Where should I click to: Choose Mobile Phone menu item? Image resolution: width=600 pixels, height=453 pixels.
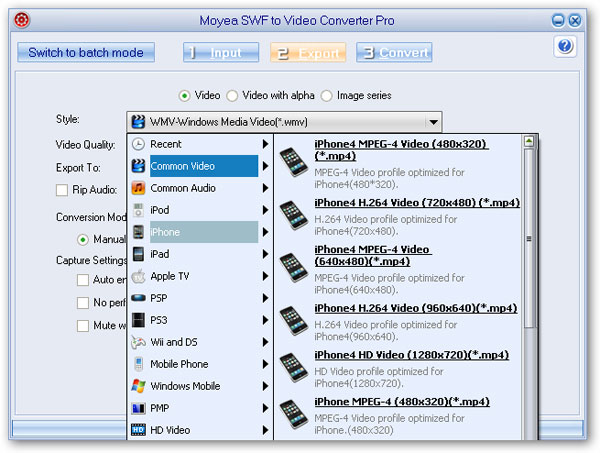200,364
